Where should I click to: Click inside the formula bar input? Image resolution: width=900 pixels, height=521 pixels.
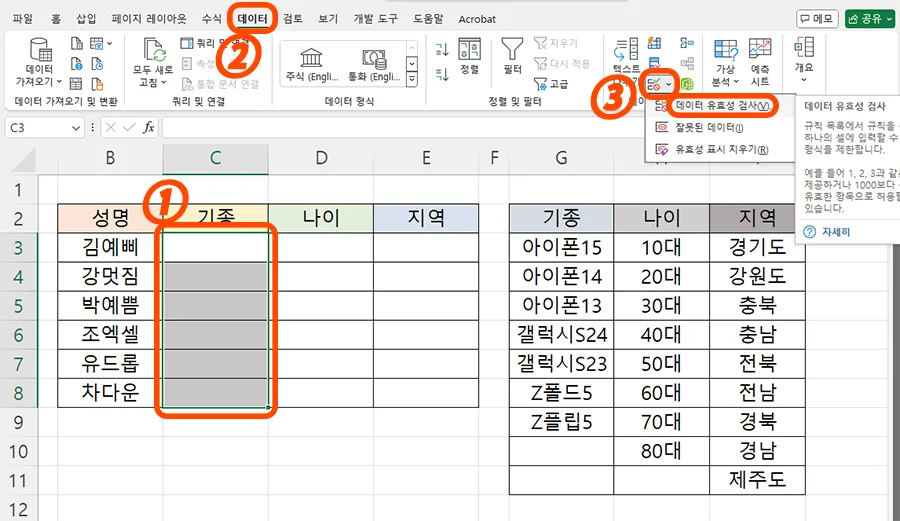pos(402,127)
